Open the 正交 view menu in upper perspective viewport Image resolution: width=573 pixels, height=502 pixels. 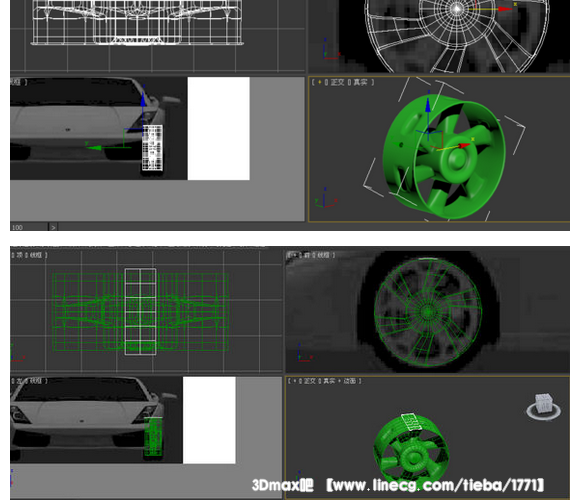(x=337, y=83)
